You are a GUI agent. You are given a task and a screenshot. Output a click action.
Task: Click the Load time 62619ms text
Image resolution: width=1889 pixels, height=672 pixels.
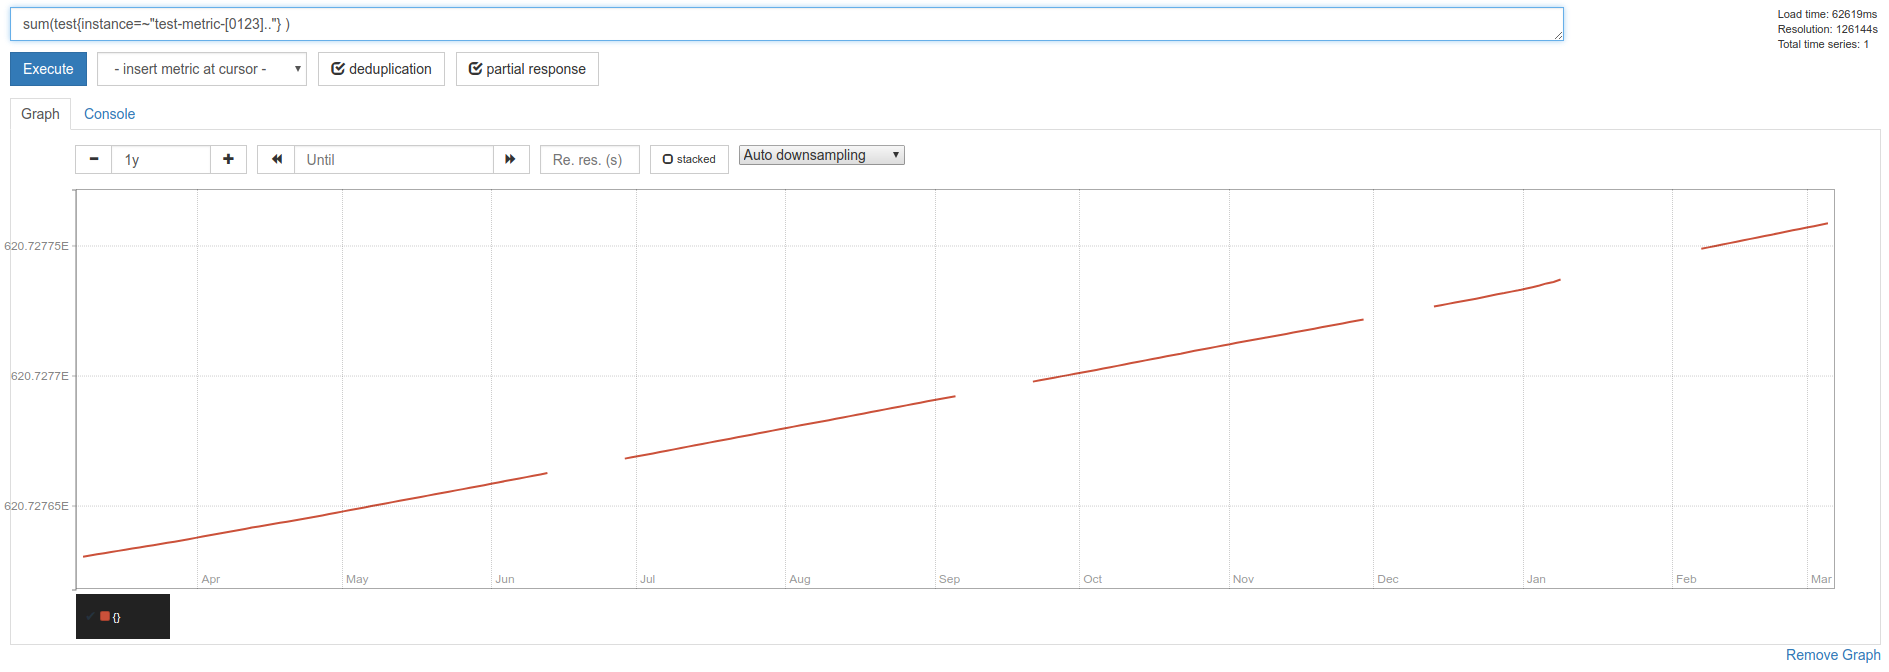click(1827, 14)
